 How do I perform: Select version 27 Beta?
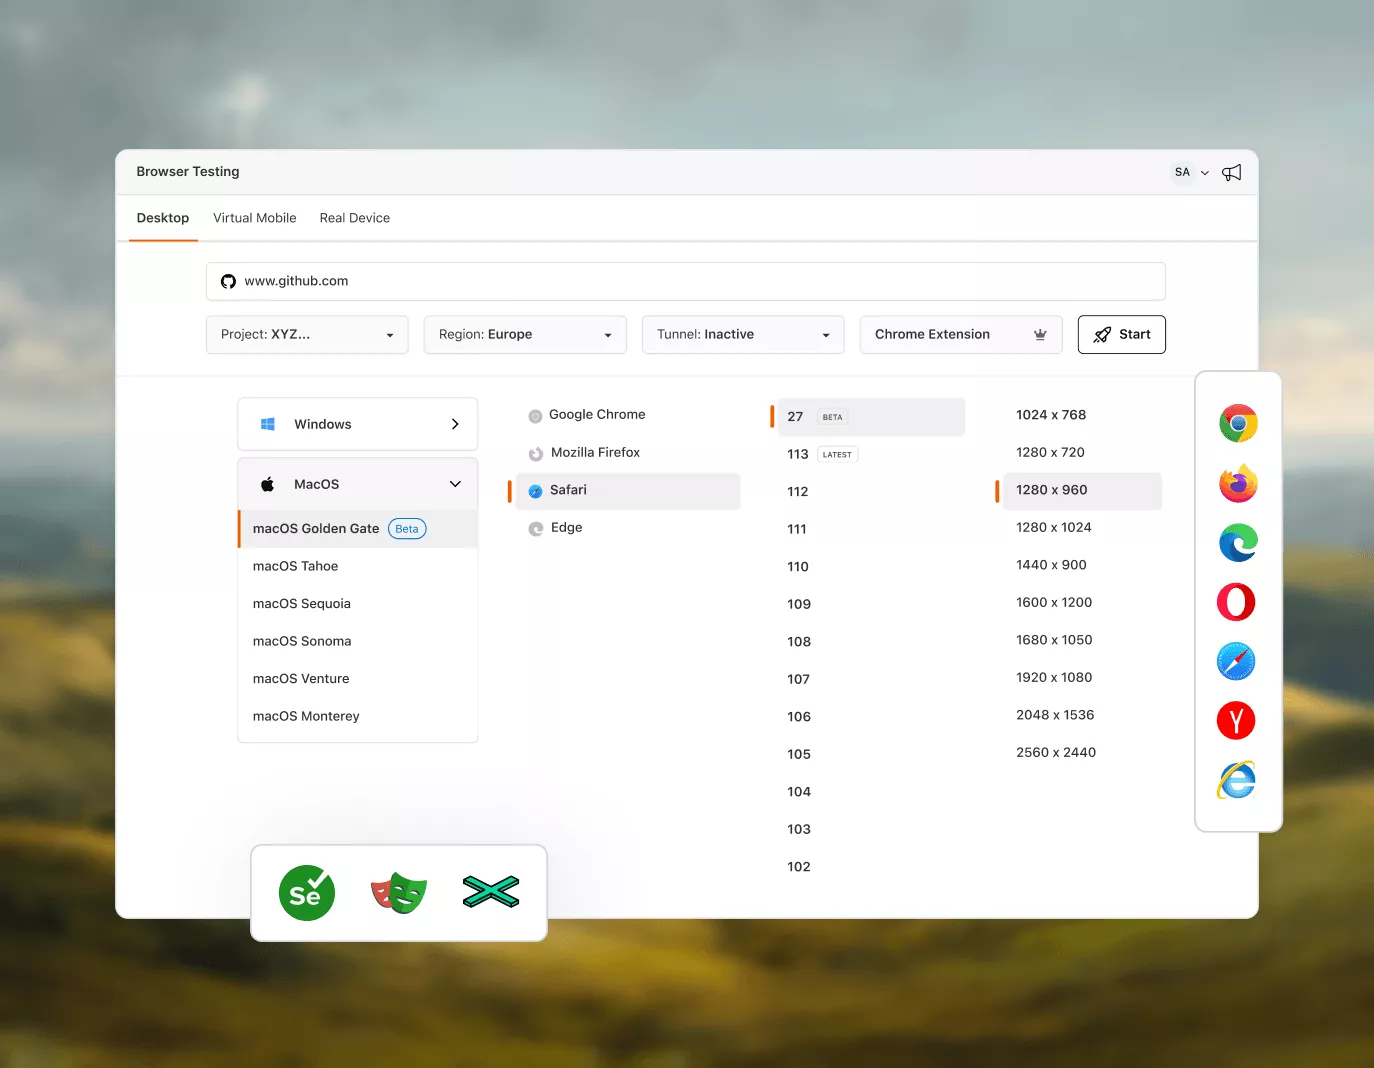click(x=871, y=417)
